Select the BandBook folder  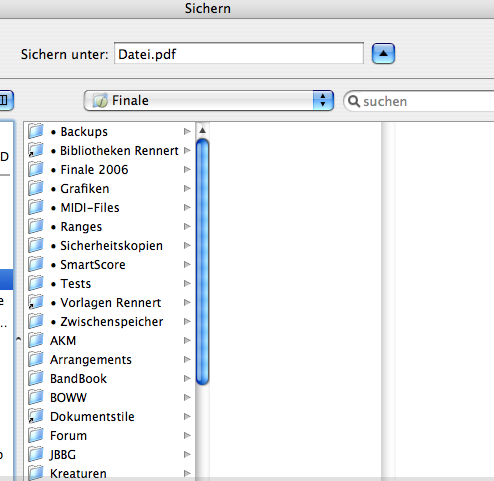(x=110, y=378)
